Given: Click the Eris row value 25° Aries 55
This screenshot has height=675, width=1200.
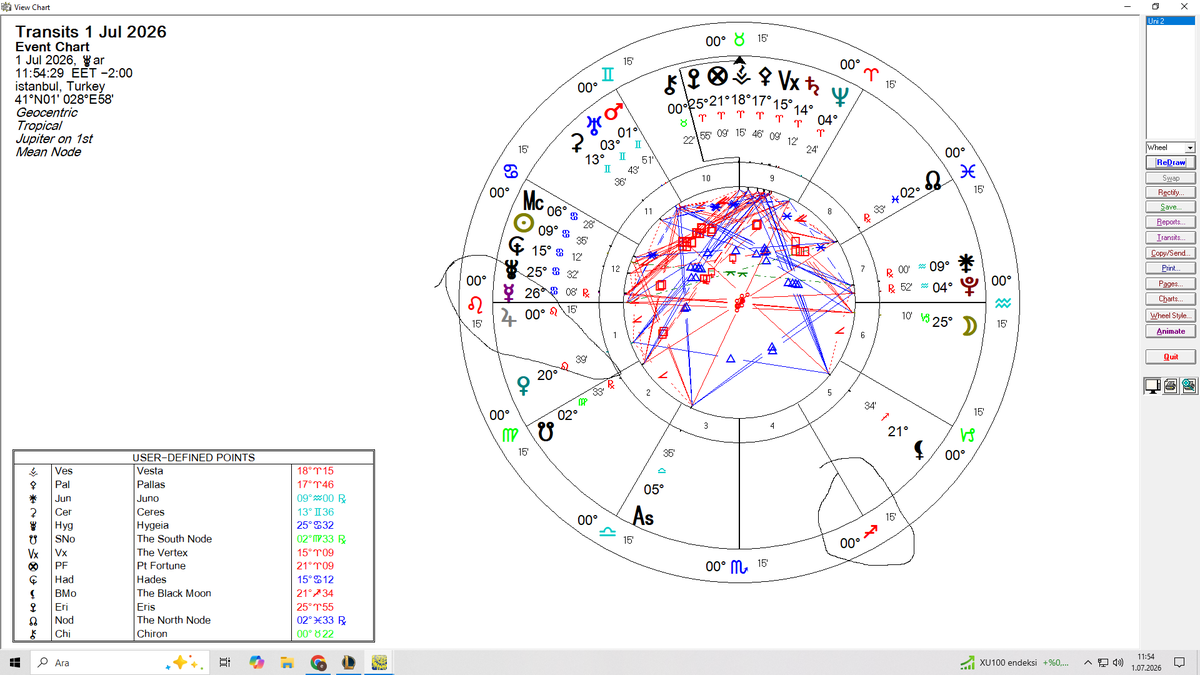Looking at the screenshot, I should (315, 607).
